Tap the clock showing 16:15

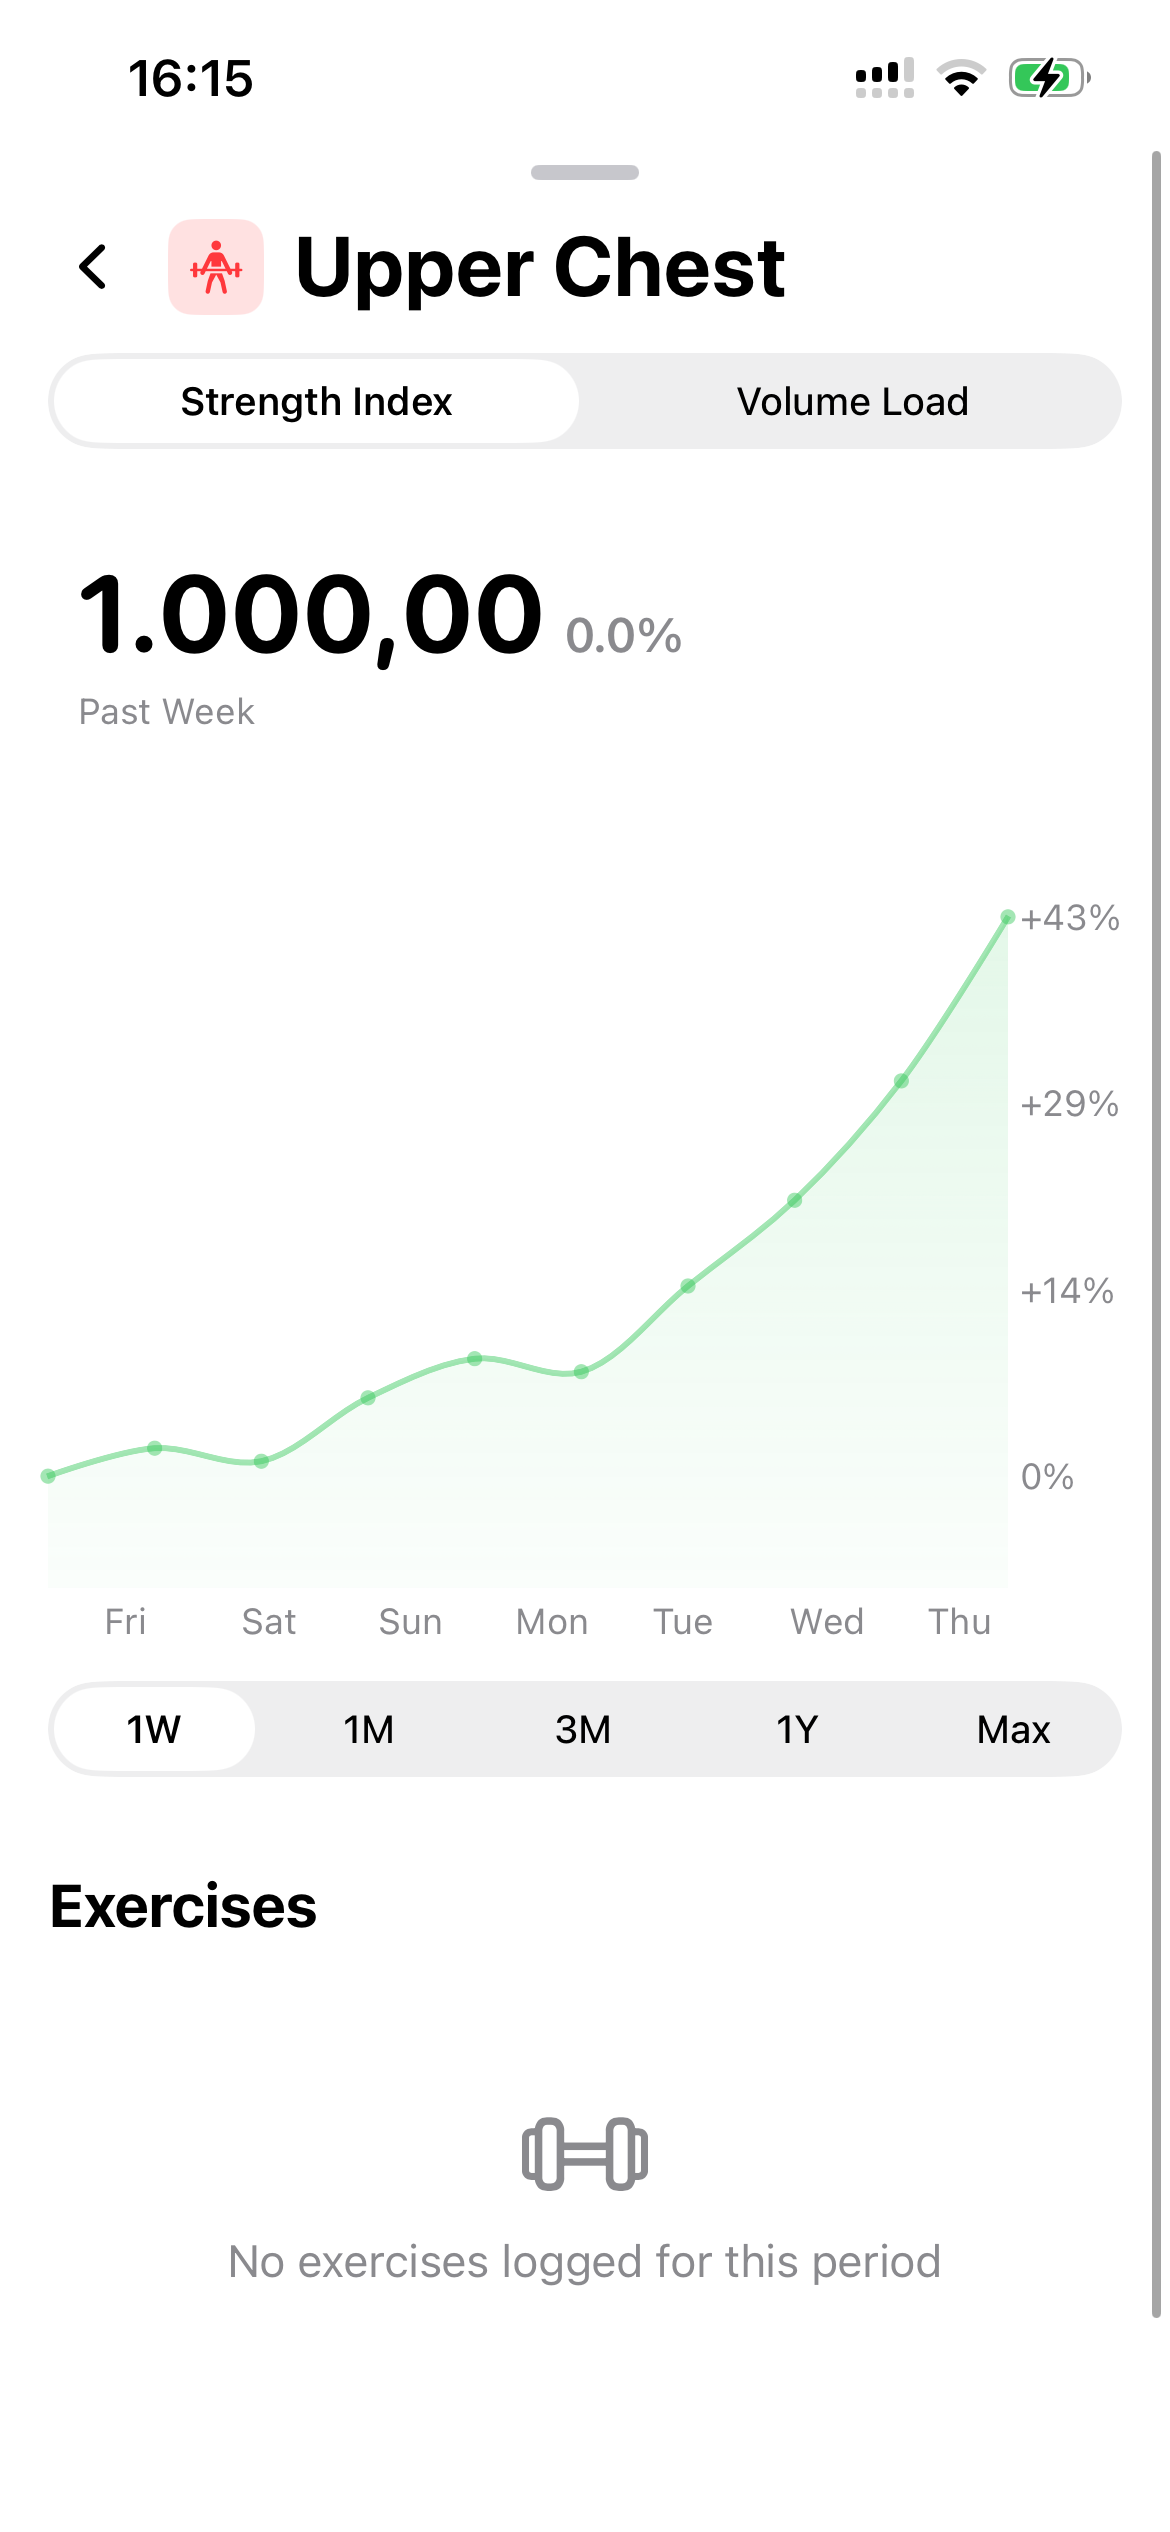(x=191, y=79)
